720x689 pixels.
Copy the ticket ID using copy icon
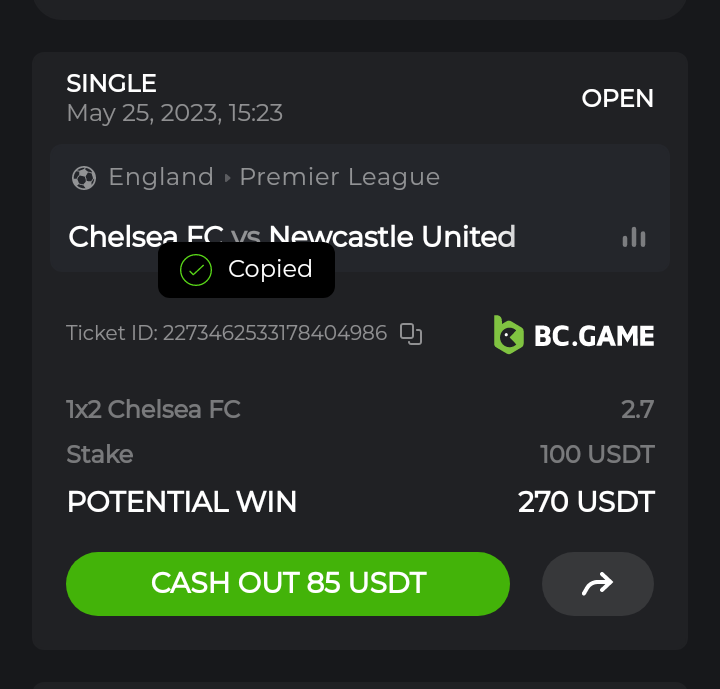411,334
